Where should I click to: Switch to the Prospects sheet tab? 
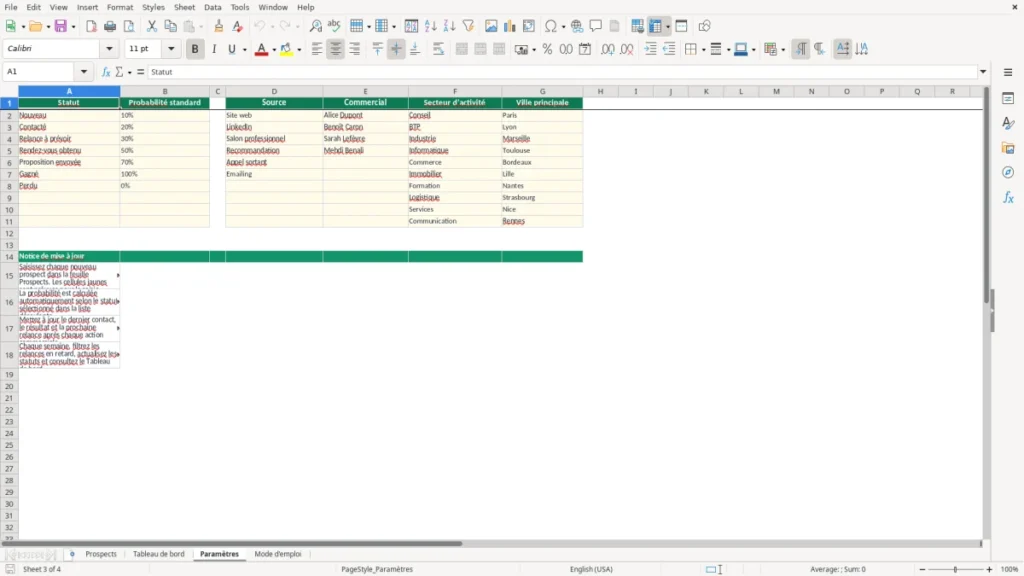pos(101,554)
